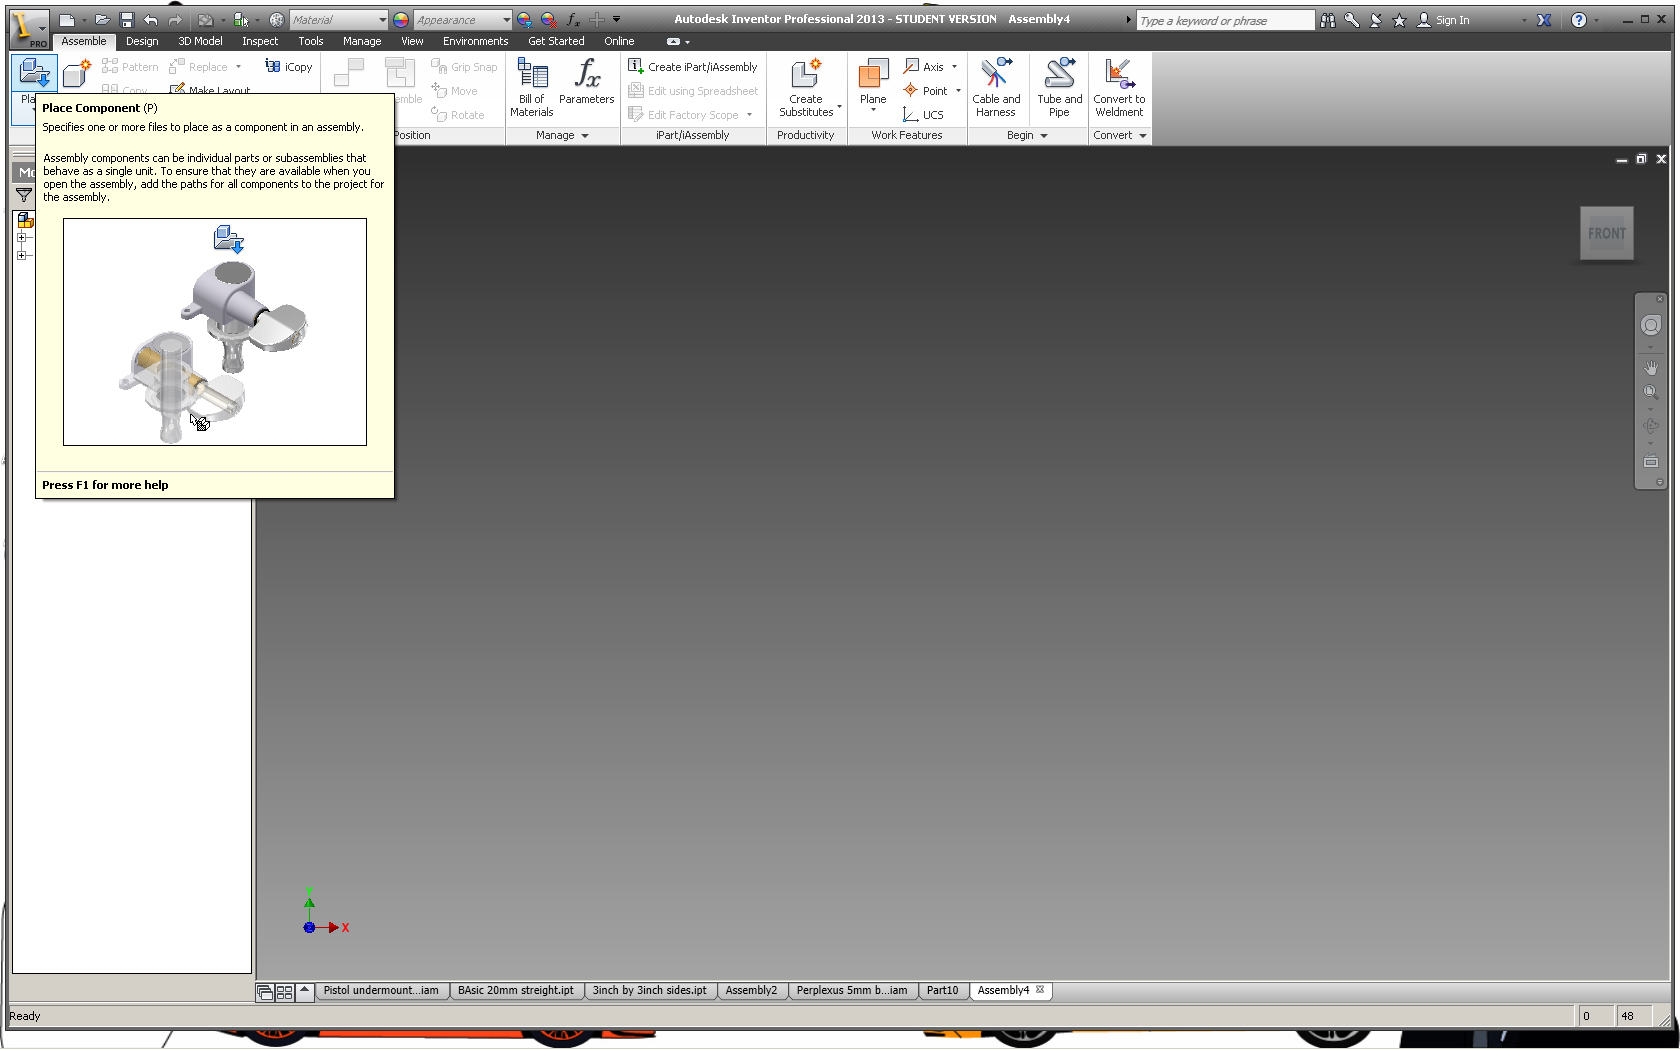
Task: Switch to the Get Started tab
Action: pyautogui.click(x=556, y=41)
